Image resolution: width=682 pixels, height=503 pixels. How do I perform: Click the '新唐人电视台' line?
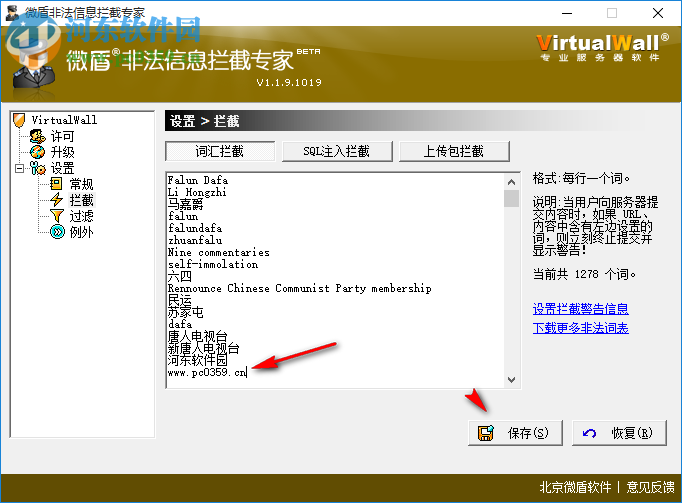point(204,349)
